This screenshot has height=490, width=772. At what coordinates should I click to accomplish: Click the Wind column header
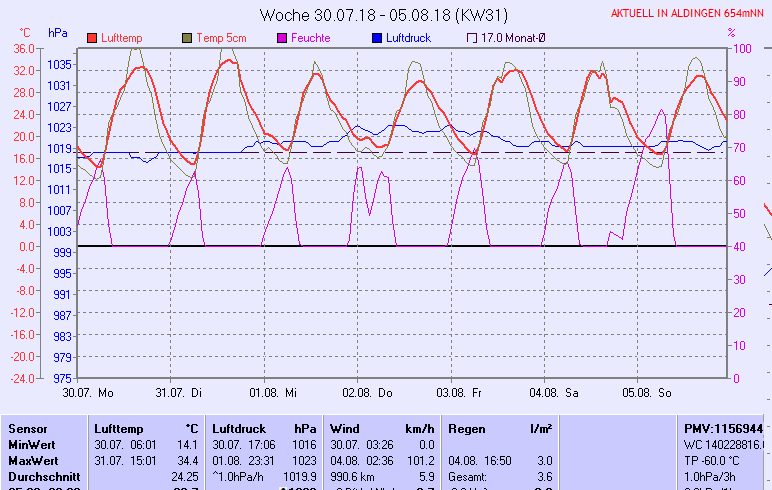tap(345, 428)
